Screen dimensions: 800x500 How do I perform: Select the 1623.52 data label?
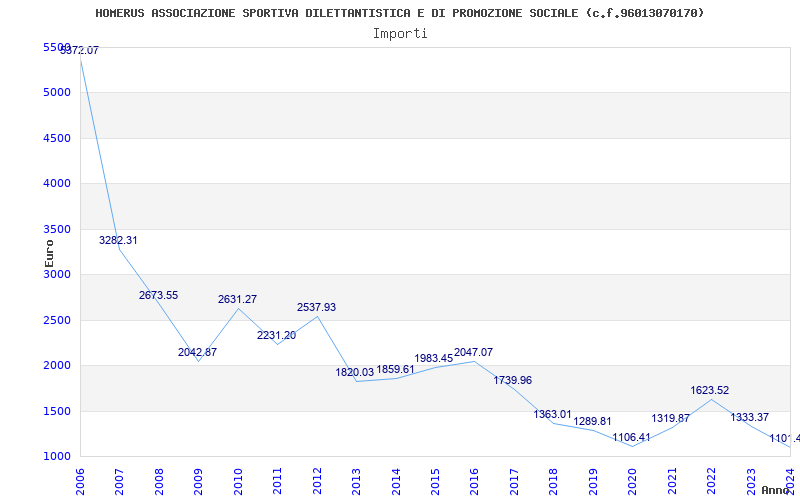click(710, 390)
